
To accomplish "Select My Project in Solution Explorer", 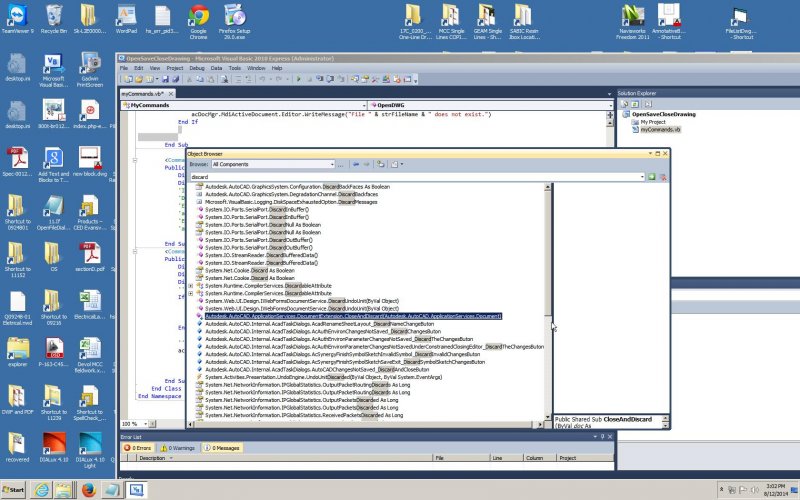I will coord(651,122).
